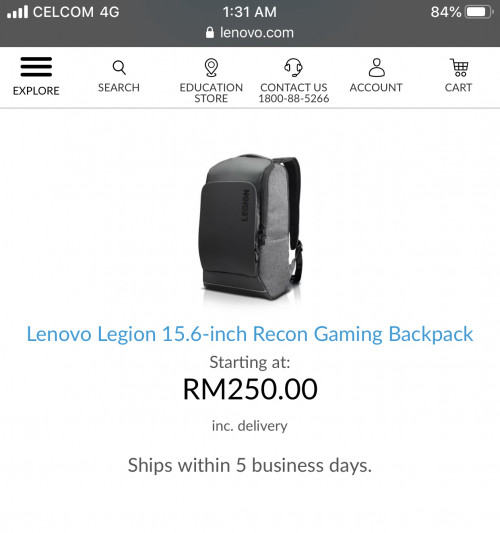Tap the cellular signal bars icon
The image size is (500, 533).
pos(17,12)
